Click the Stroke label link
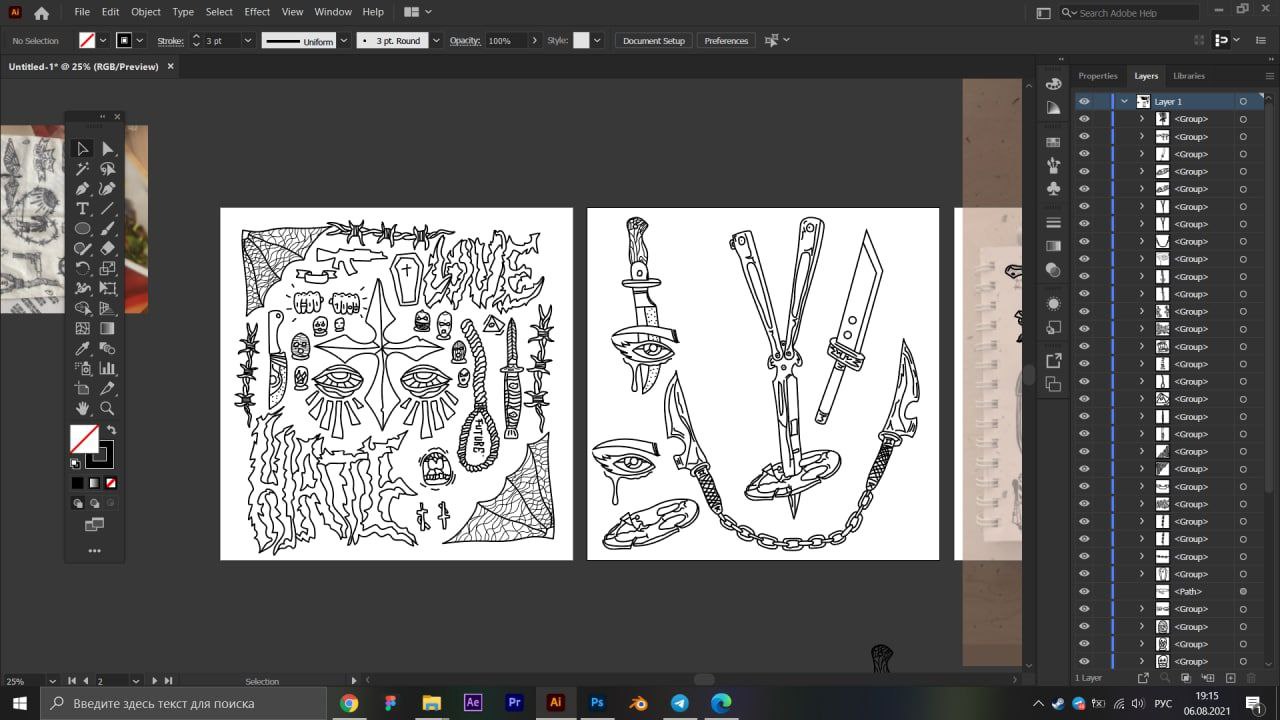 170,41
